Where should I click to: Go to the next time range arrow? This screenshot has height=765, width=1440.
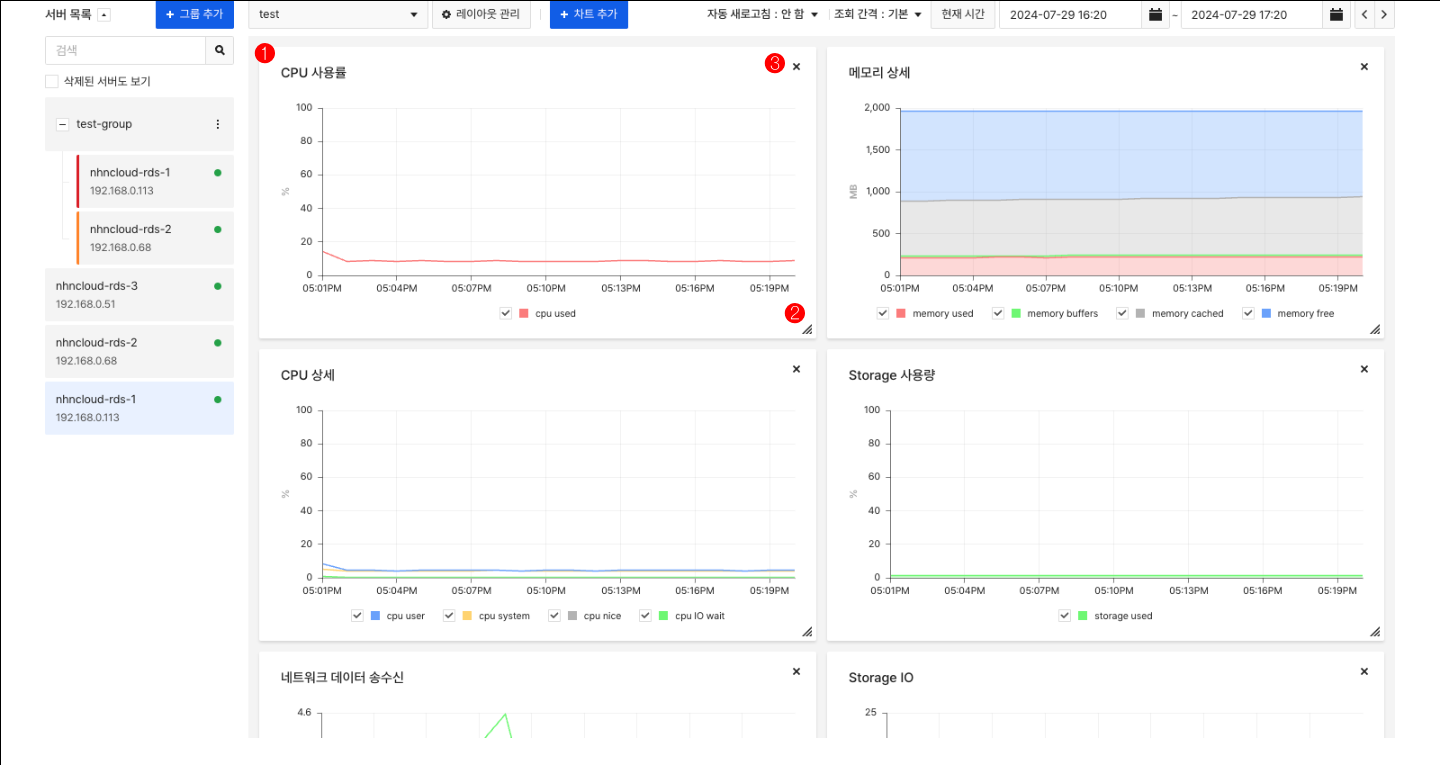coord(1384,15)
